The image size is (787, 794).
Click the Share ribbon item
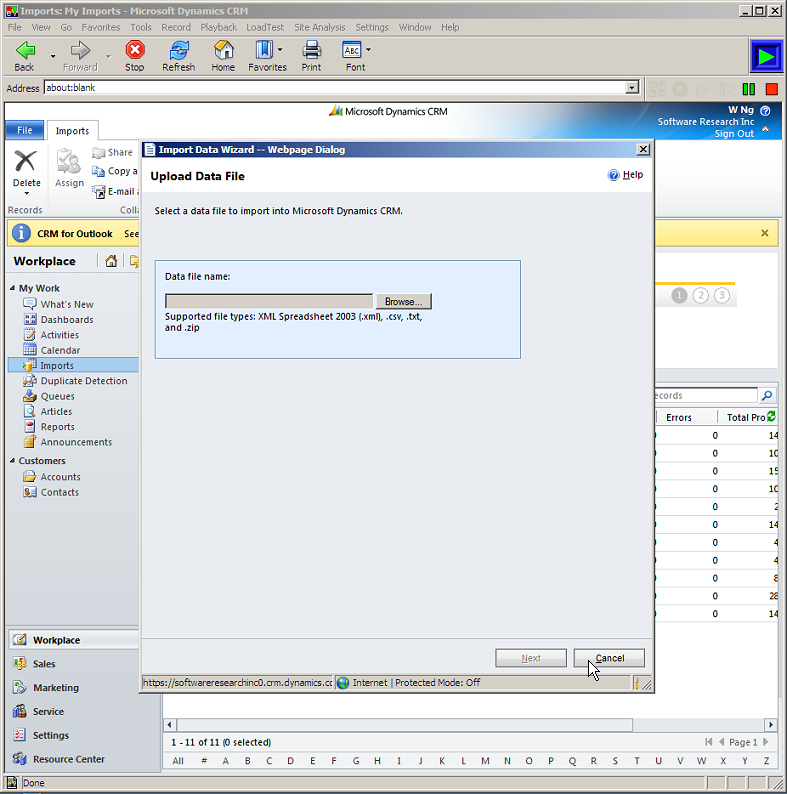pyautogui.click(x=113, y=152)
